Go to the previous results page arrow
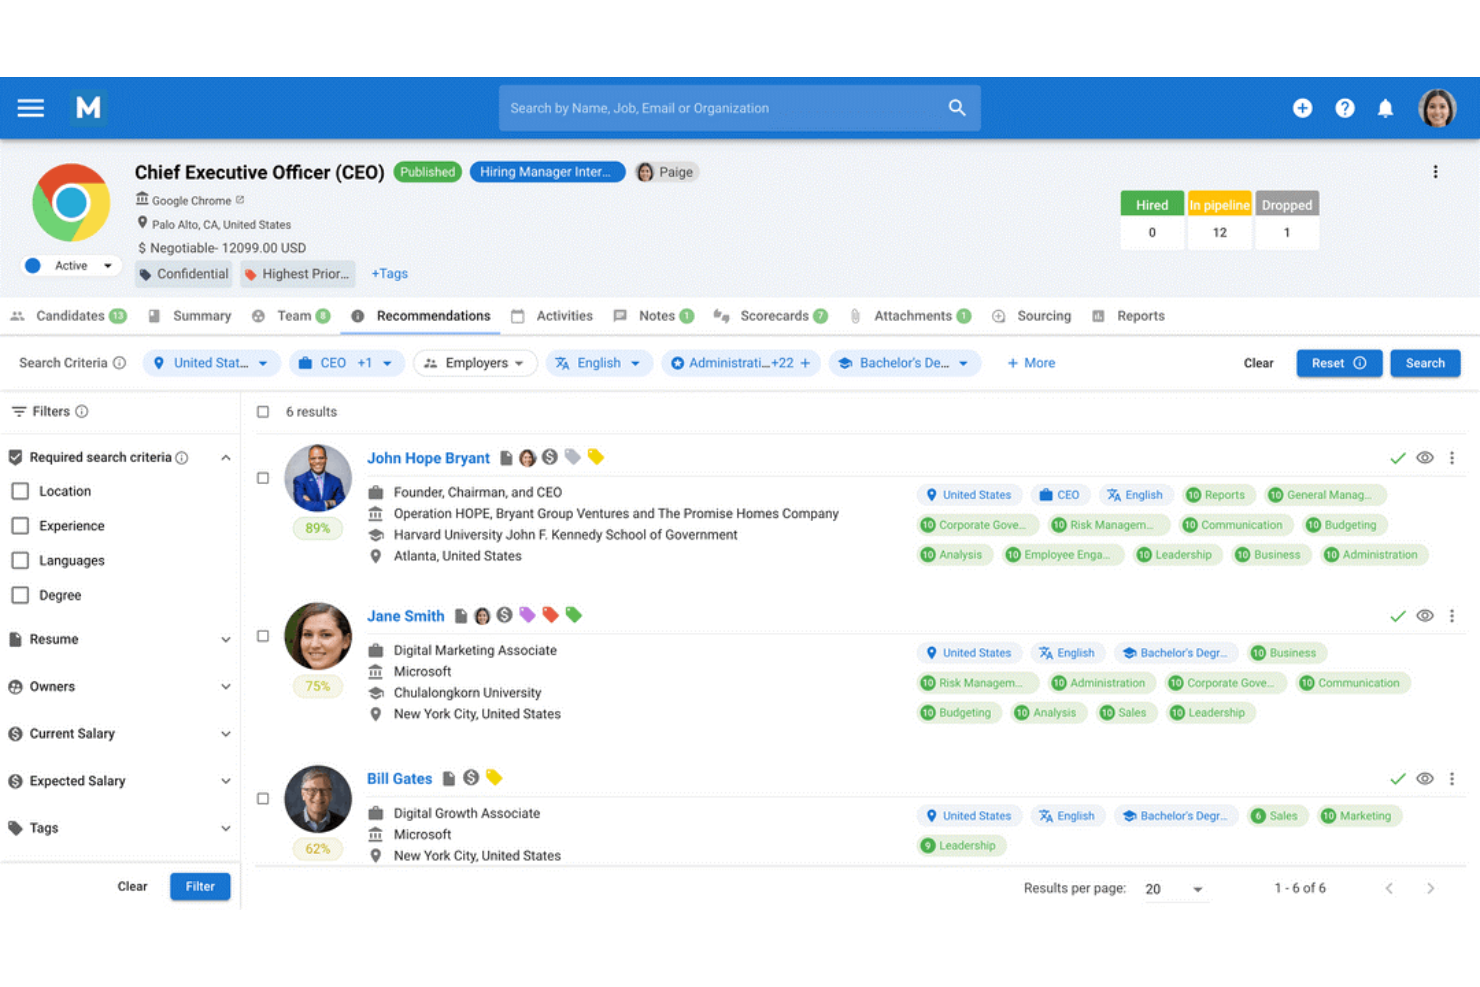1480x987 pixels. (x=1389, y=888)
